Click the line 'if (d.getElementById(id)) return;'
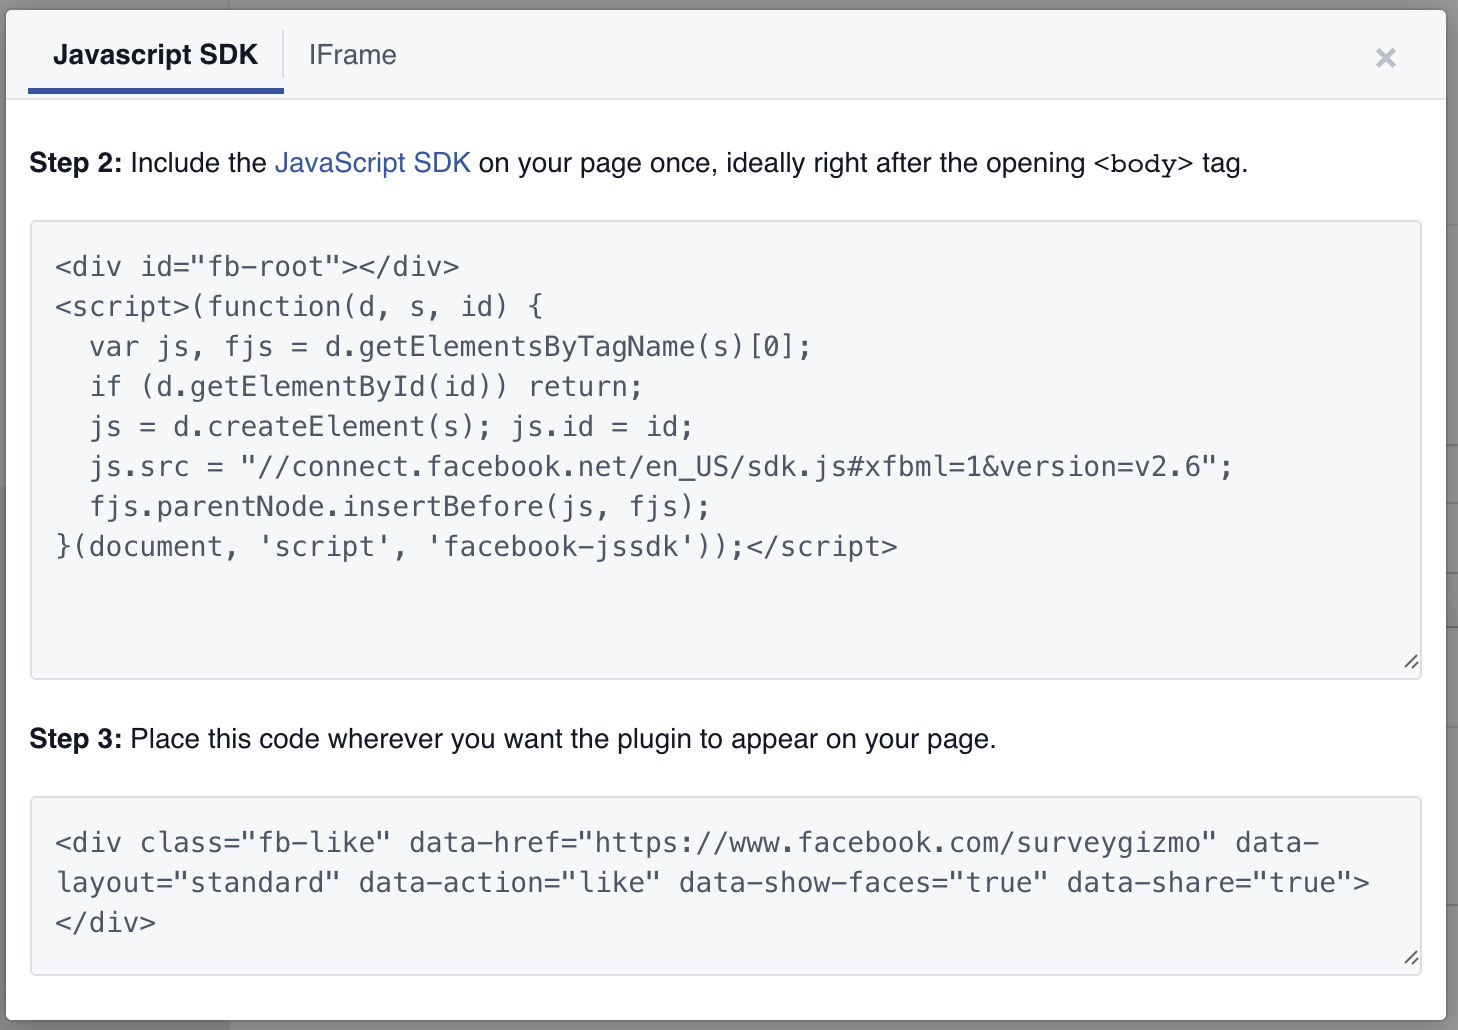Viewport: 1458px width, 1030px height. [366, 387]
